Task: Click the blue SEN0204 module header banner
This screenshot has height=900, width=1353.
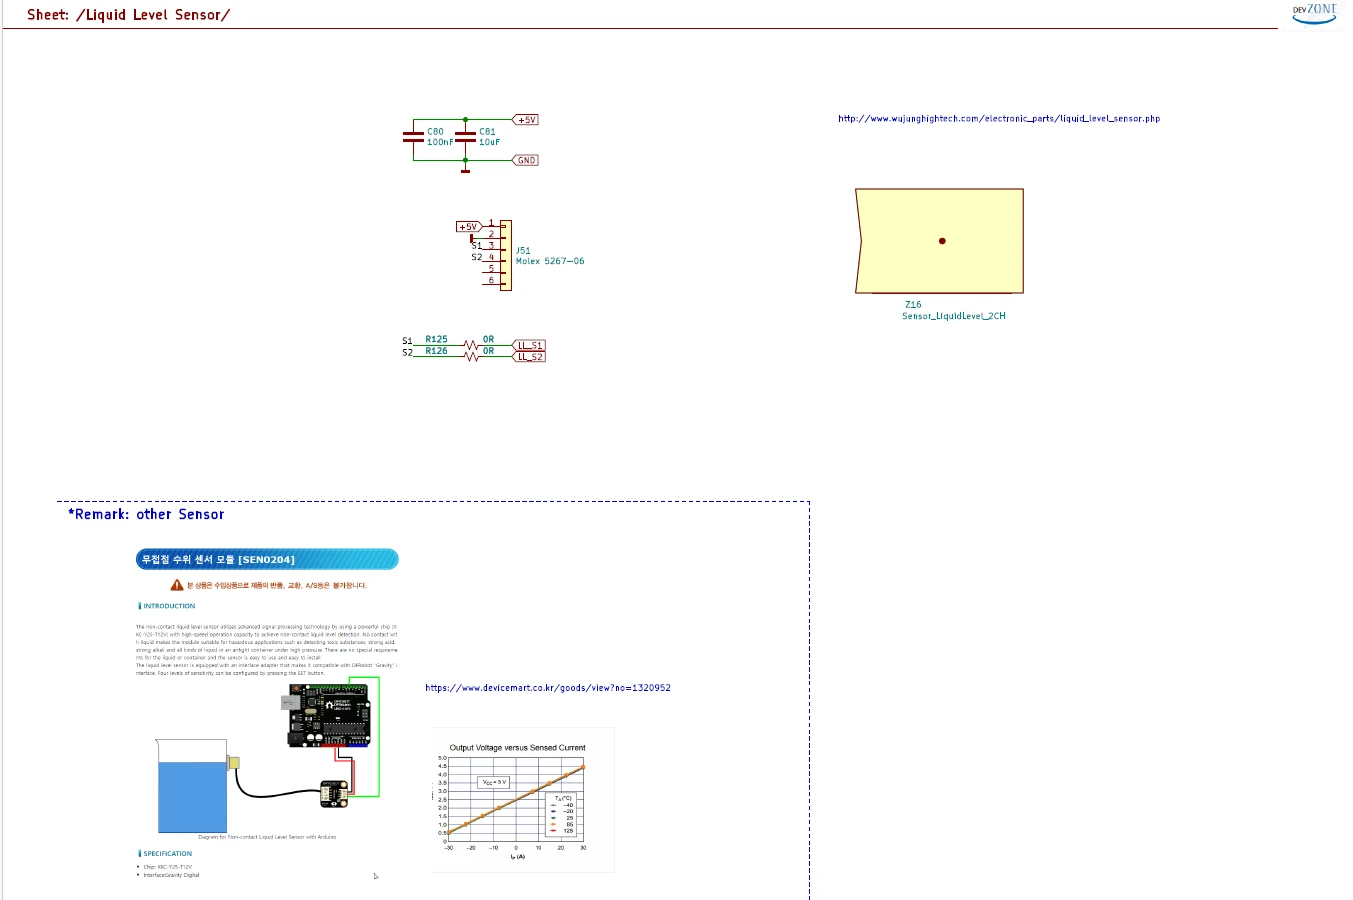Action: 267,559
